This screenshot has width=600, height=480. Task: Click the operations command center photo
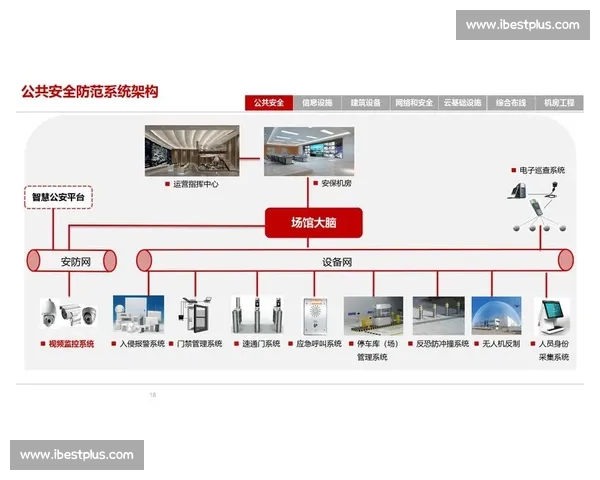(192, 151)
